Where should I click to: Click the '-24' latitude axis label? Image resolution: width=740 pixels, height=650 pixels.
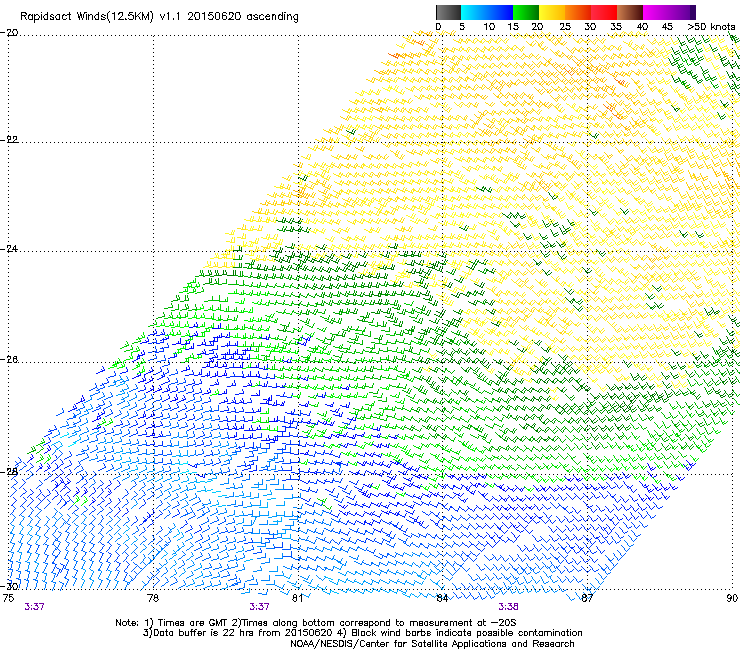pyautogui.click(x=9, y=248)
